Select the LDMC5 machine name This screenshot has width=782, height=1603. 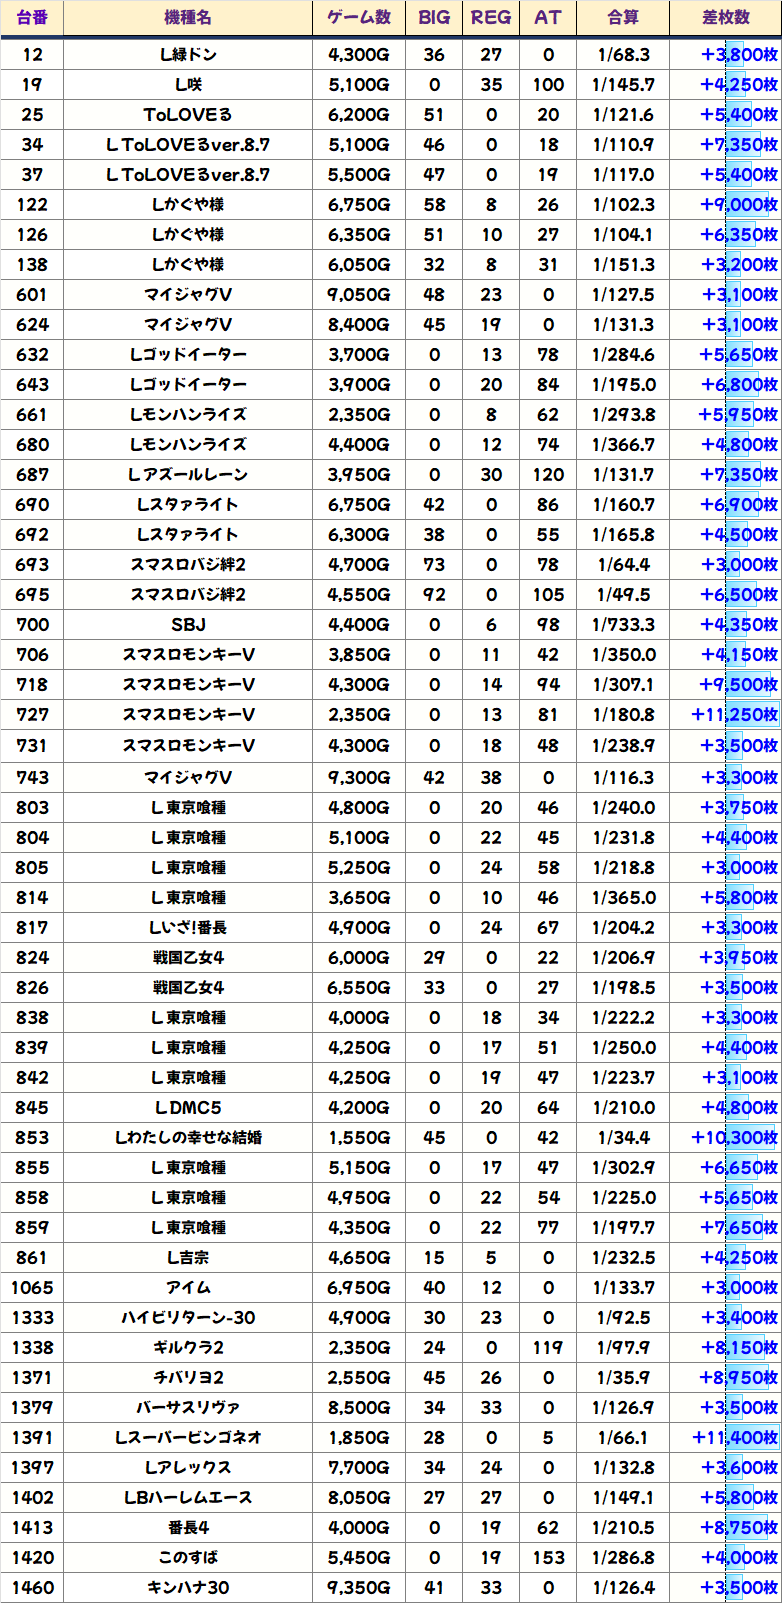point(188,1107)
